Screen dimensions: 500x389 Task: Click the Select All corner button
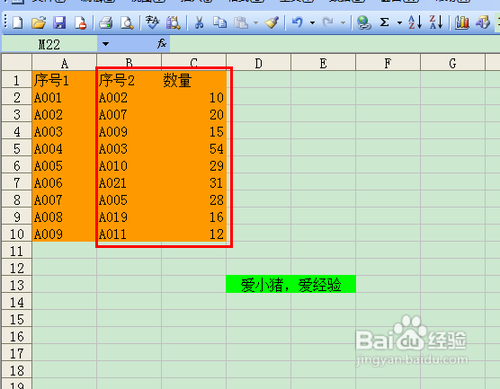[x=17, y=63]
